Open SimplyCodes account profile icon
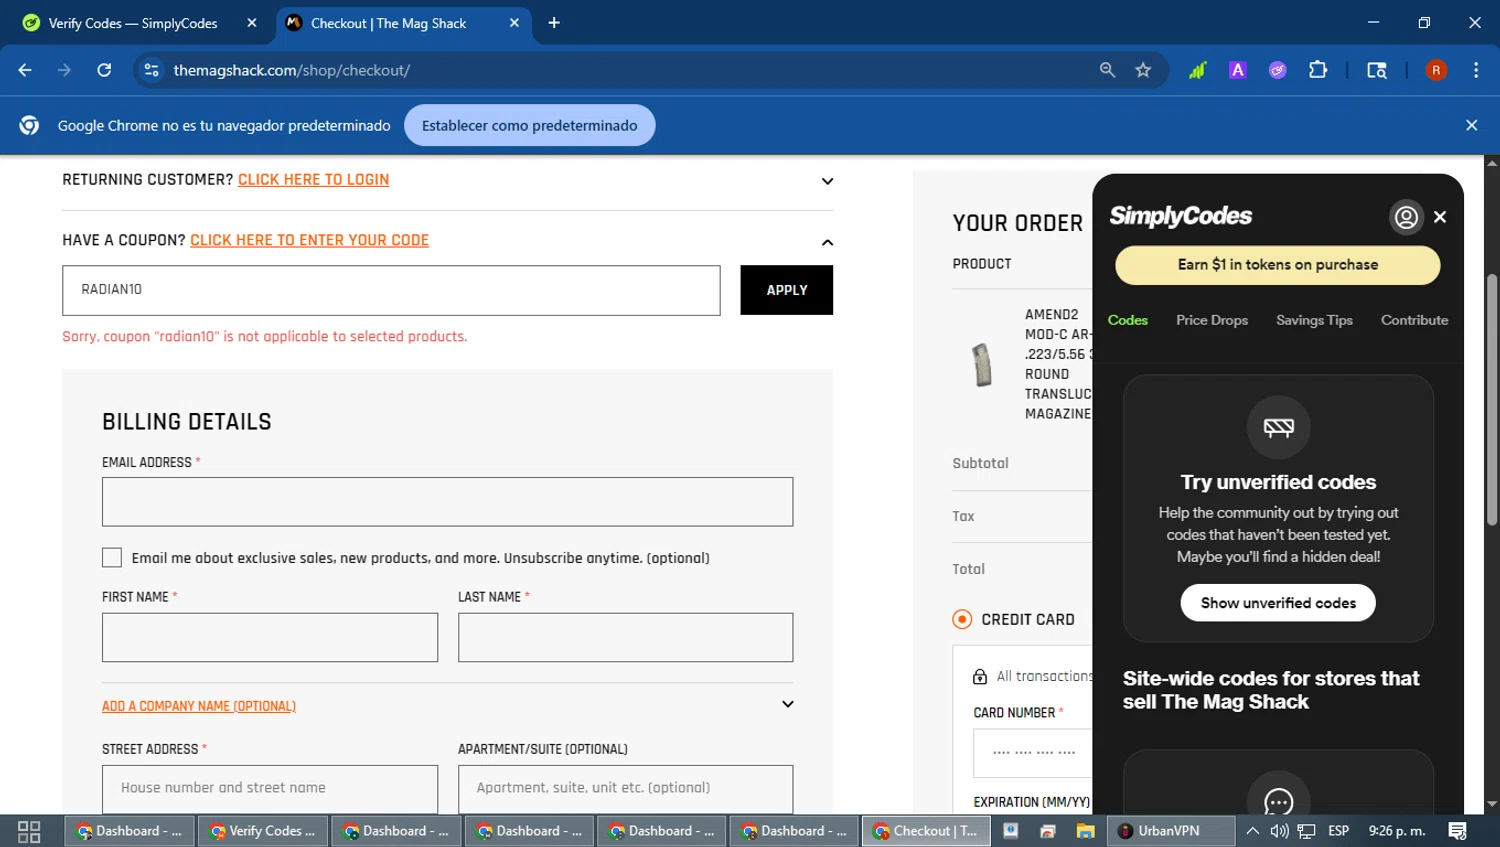1500x847 pixels. click(x=1406, y=217)
